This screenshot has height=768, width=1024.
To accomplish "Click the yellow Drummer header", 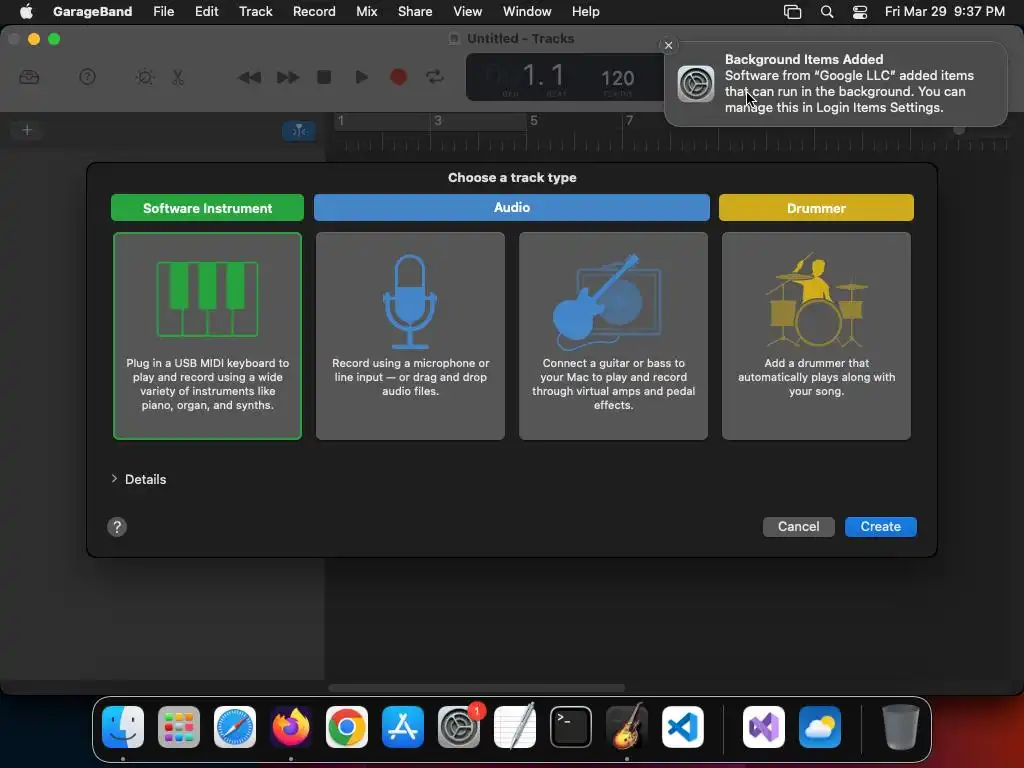I will click(x=816, y=208).
